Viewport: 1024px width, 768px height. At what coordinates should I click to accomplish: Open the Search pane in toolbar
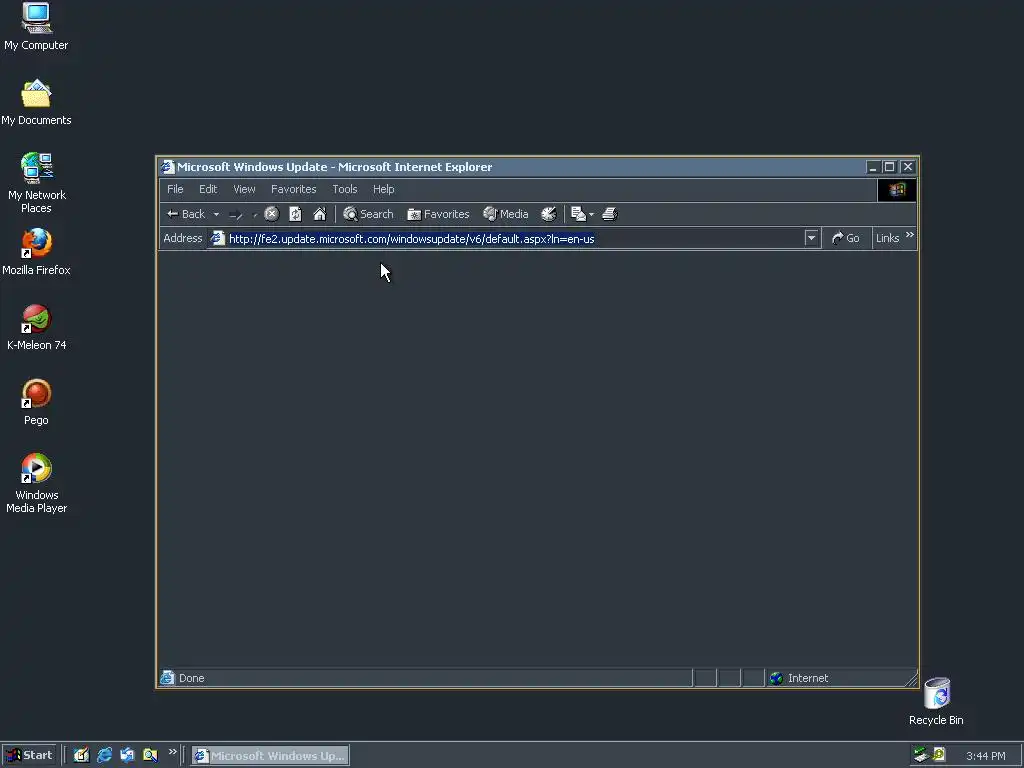(x=368, y=214)
